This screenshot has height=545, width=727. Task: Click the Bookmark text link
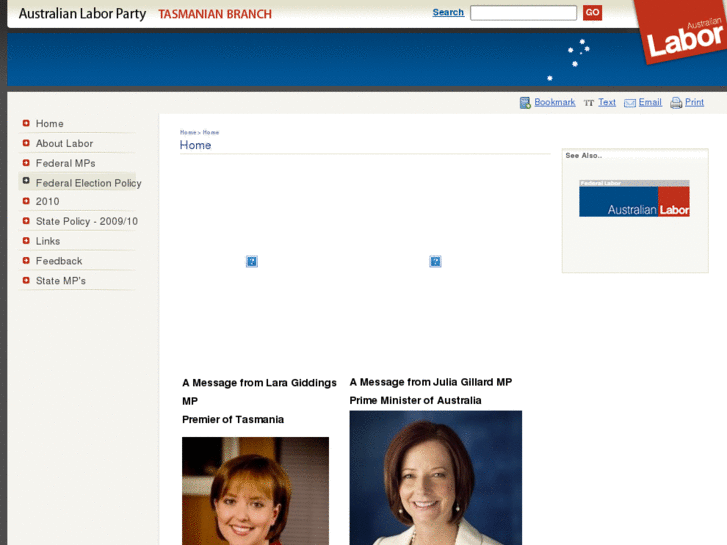[555, 103]
